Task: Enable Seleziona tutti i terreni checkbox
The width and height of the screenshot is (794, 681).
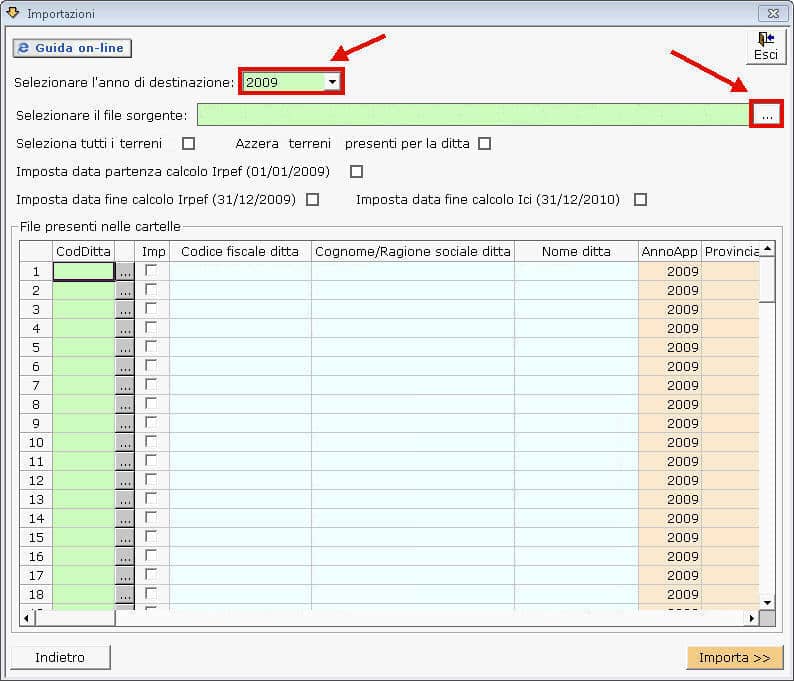Action: [188, 143]
